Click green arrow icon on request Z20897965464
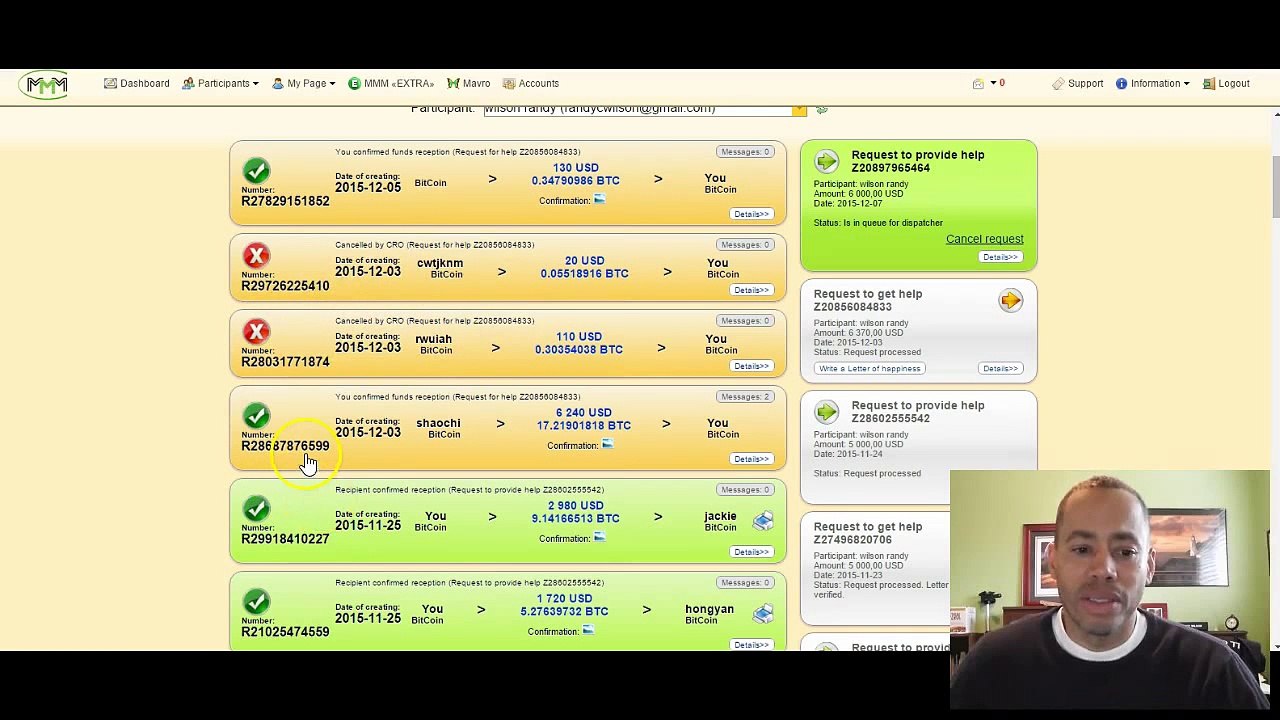The width and height of the screenshot is (1280, 720). point(826,160)
